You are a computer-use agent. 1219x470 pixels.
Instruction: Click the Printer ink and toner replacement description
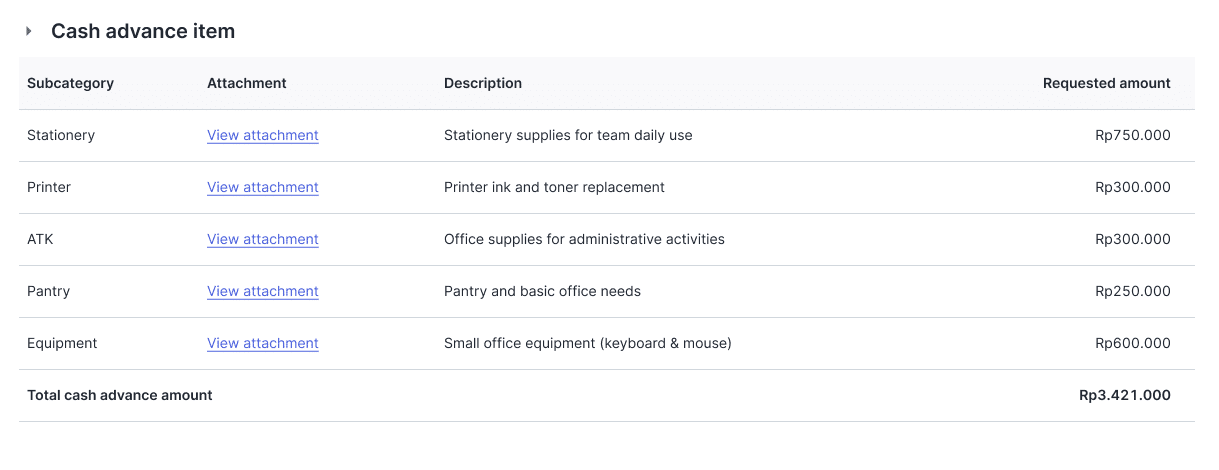pos(554,187)
